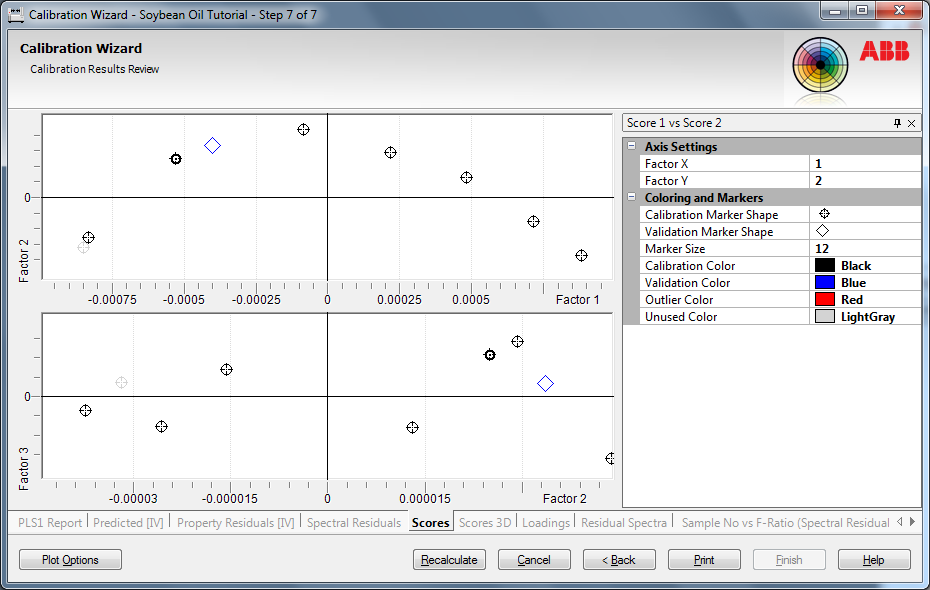Viewport: 930px width, 590px height.
Task: Open the Scores 3D tab
Action: click(x=485, y=523)
